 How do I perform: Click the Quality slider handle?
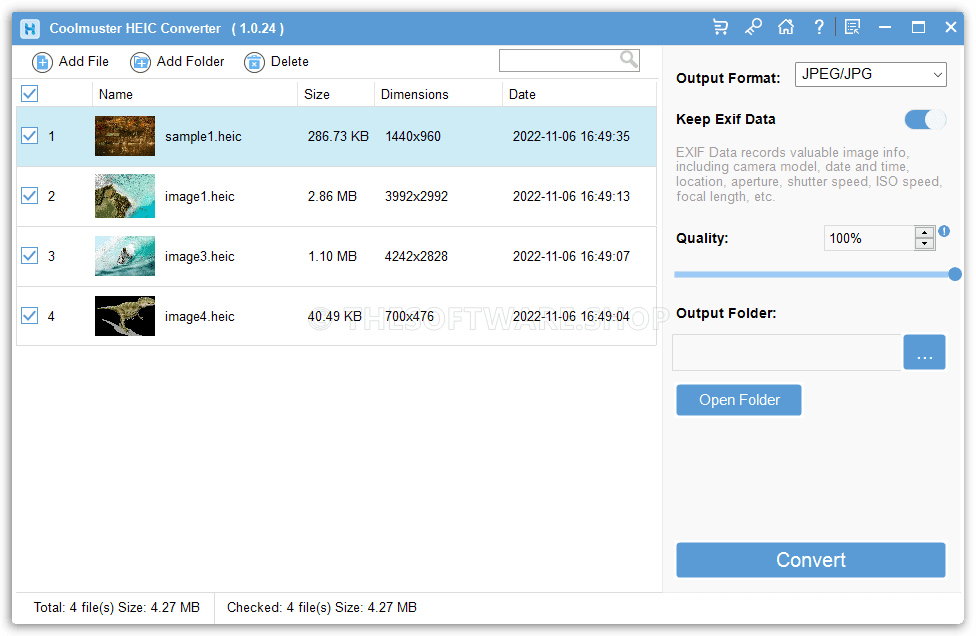pyautogui.click(x=955, y=274)
